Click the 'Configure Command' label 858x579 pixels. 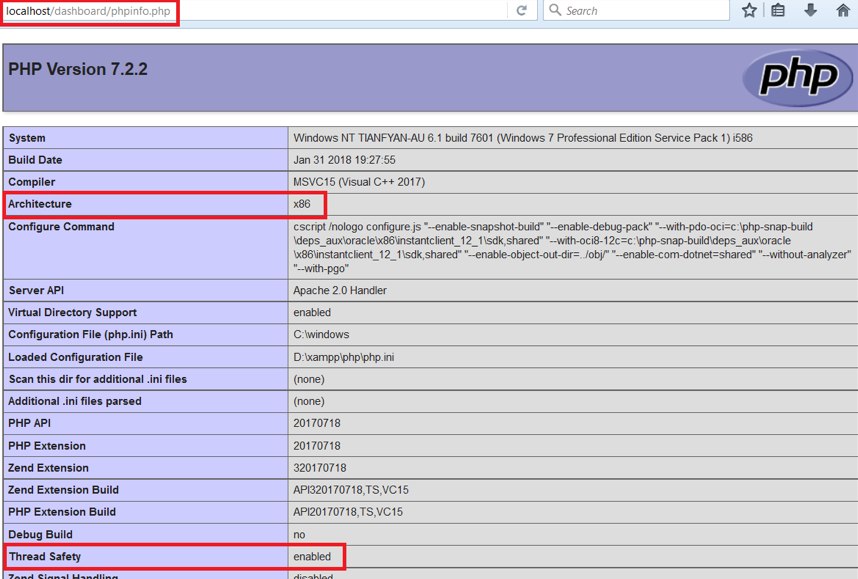[x=61, y=227]
